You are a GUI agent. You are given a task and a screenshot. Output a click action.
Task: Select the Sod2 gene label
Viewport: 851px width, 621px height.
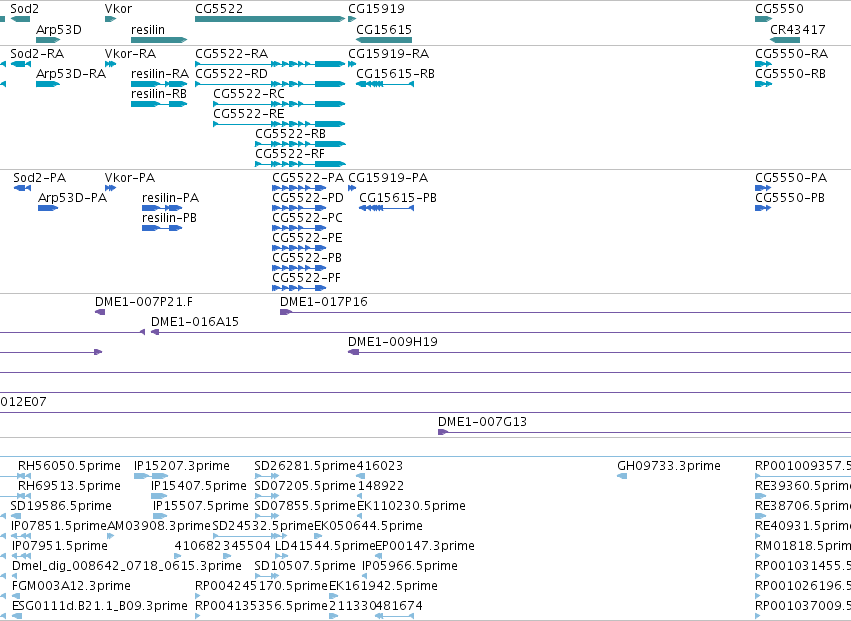[24, 9]
